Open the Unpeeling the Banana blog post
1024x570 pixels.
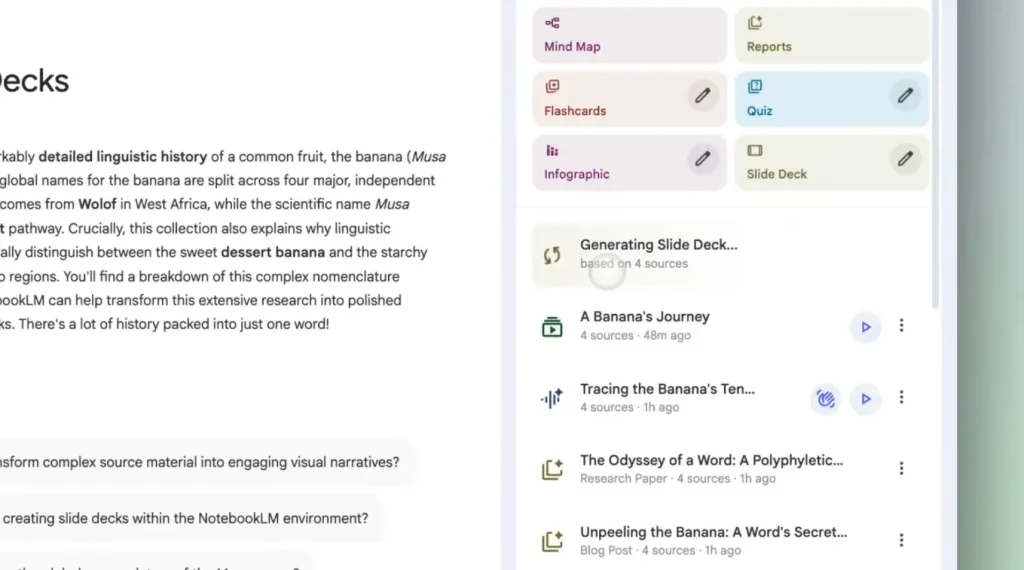[x=712, y=540]
